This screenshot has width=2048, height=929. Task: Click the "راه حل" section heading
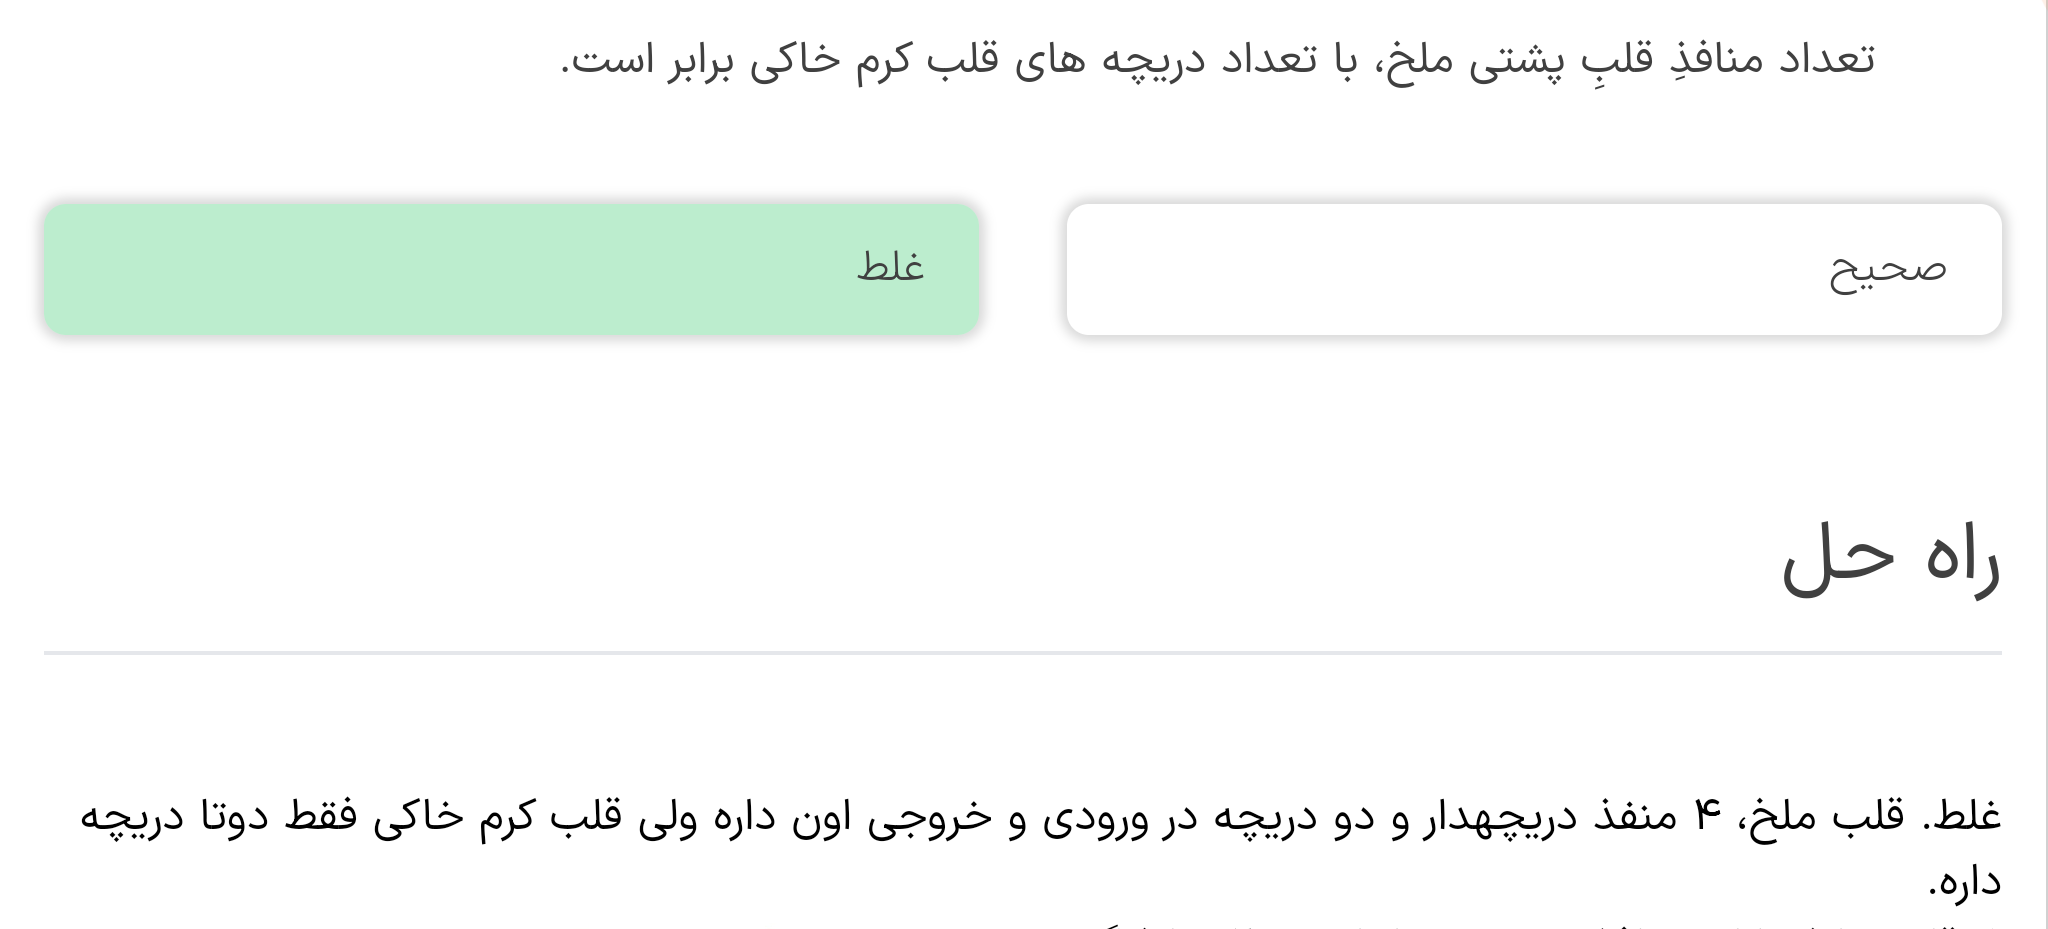tap(1890, 560)
